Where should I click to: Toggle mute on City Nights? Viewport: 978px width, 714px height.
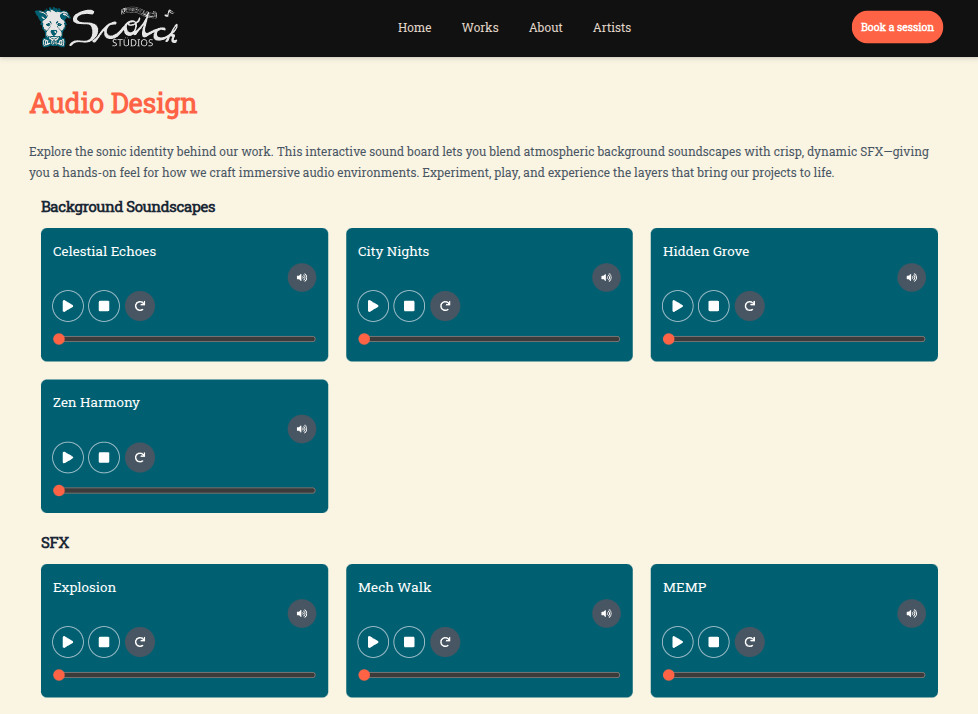606,278
